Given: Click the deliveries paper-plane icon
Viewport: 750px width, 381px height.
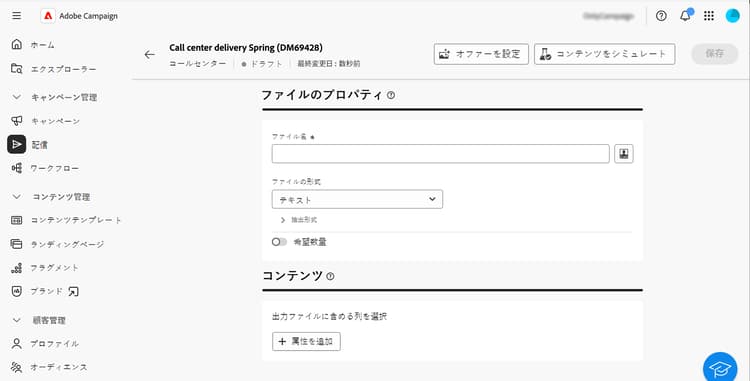Looking at the screenshot, I should tap(16, 144).
